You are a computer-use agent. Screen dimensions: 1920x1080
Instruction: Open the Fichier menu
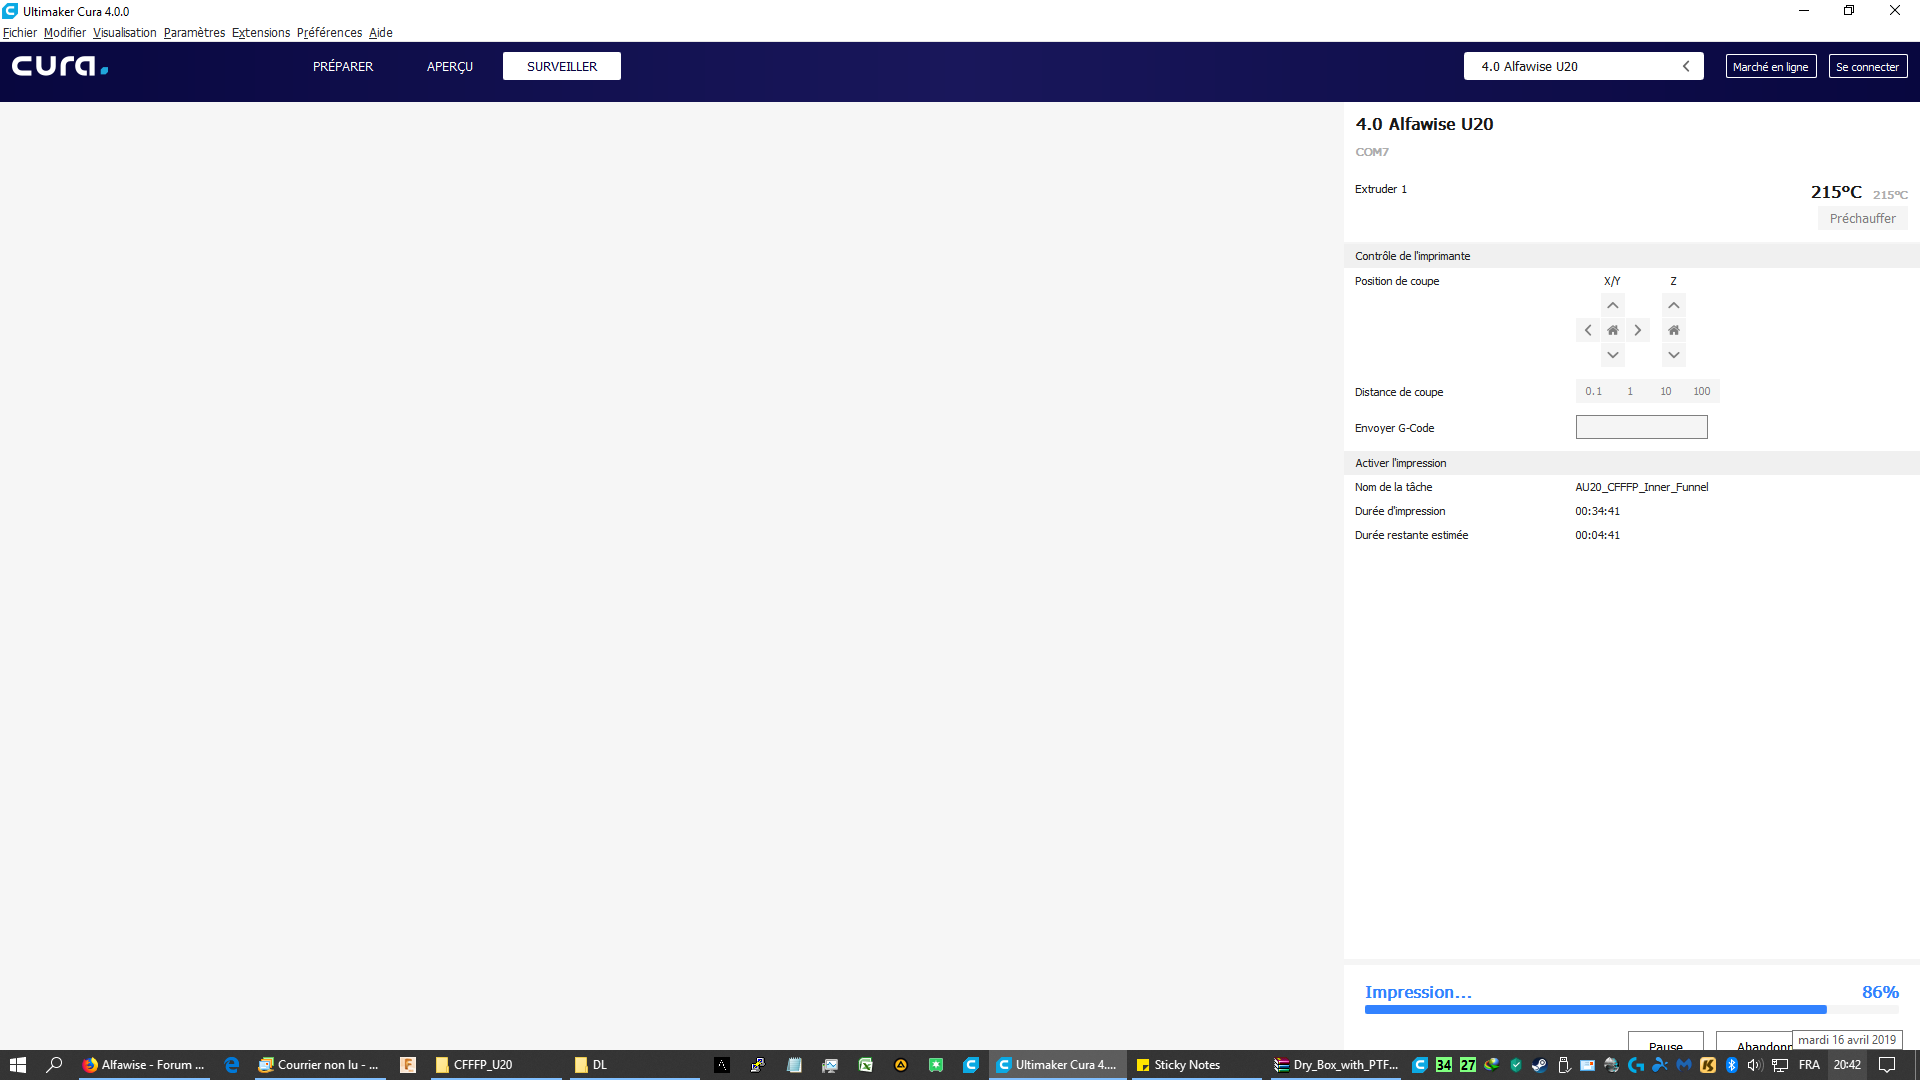click(x=20, y=32)
